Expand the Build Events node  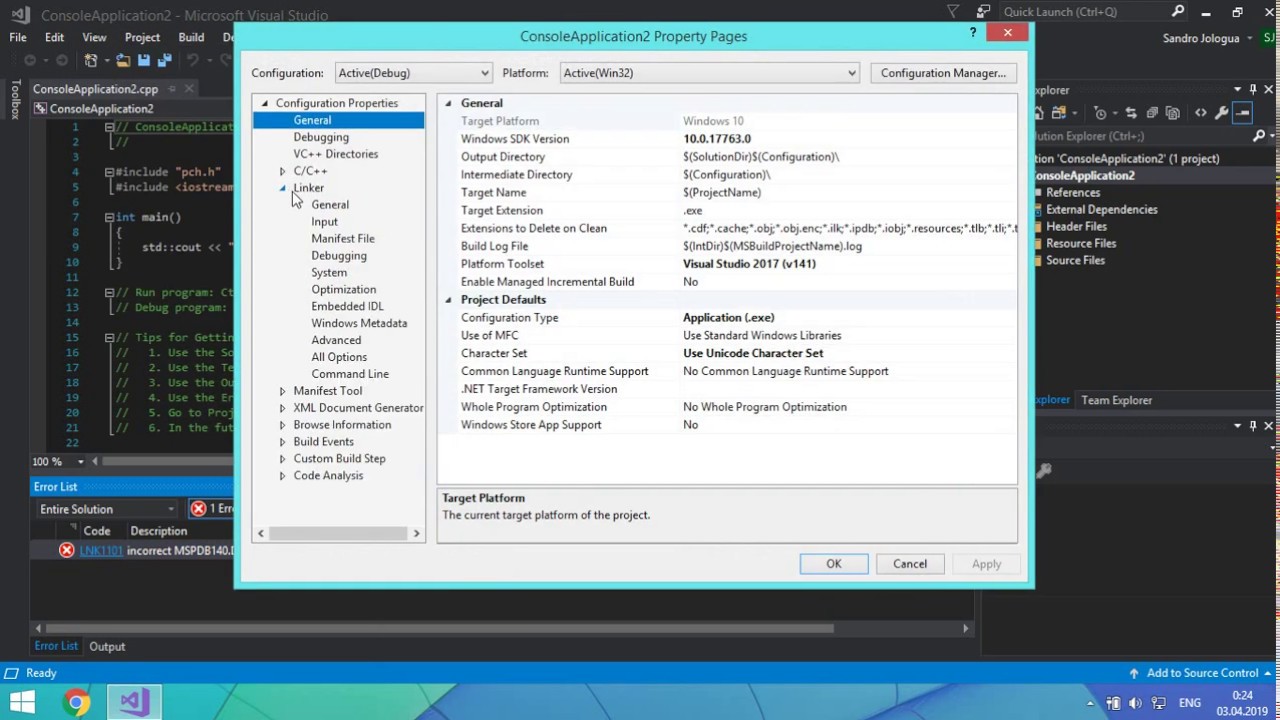(x=282, y=442)
